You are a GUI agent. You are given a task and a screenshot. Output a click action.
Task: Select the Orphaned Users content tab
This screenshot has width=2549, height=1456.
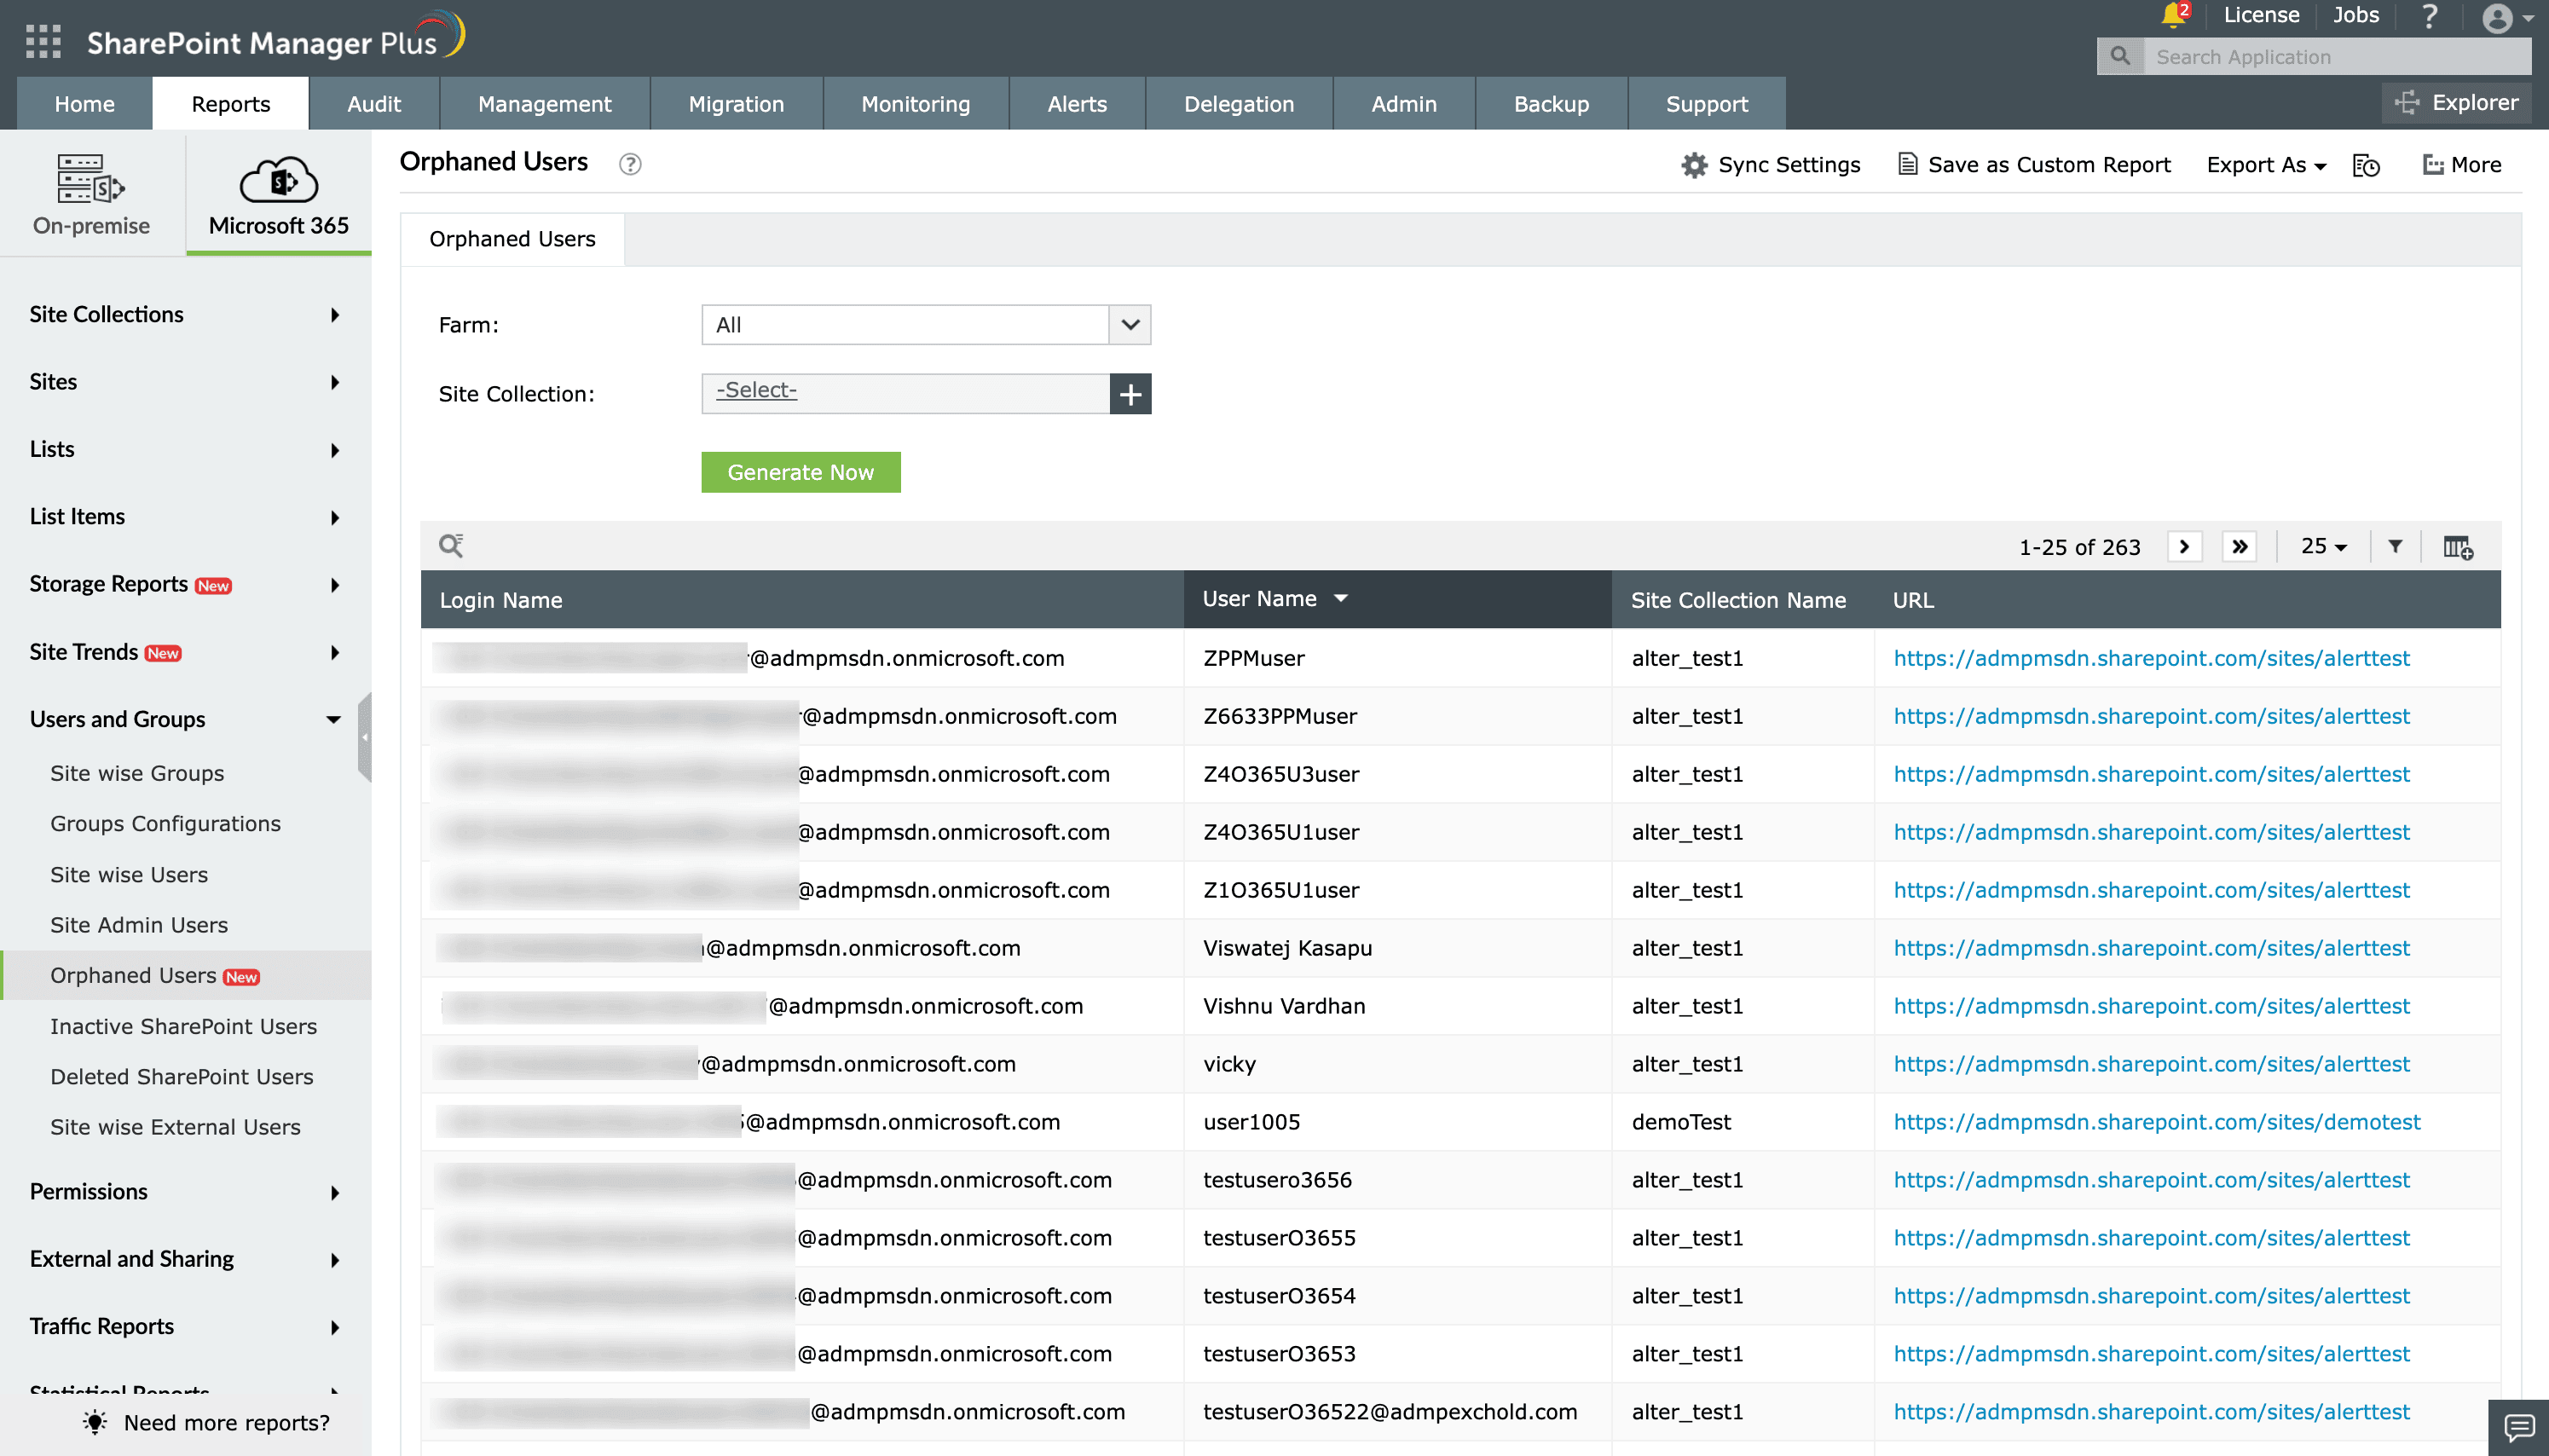coord(512,239)
